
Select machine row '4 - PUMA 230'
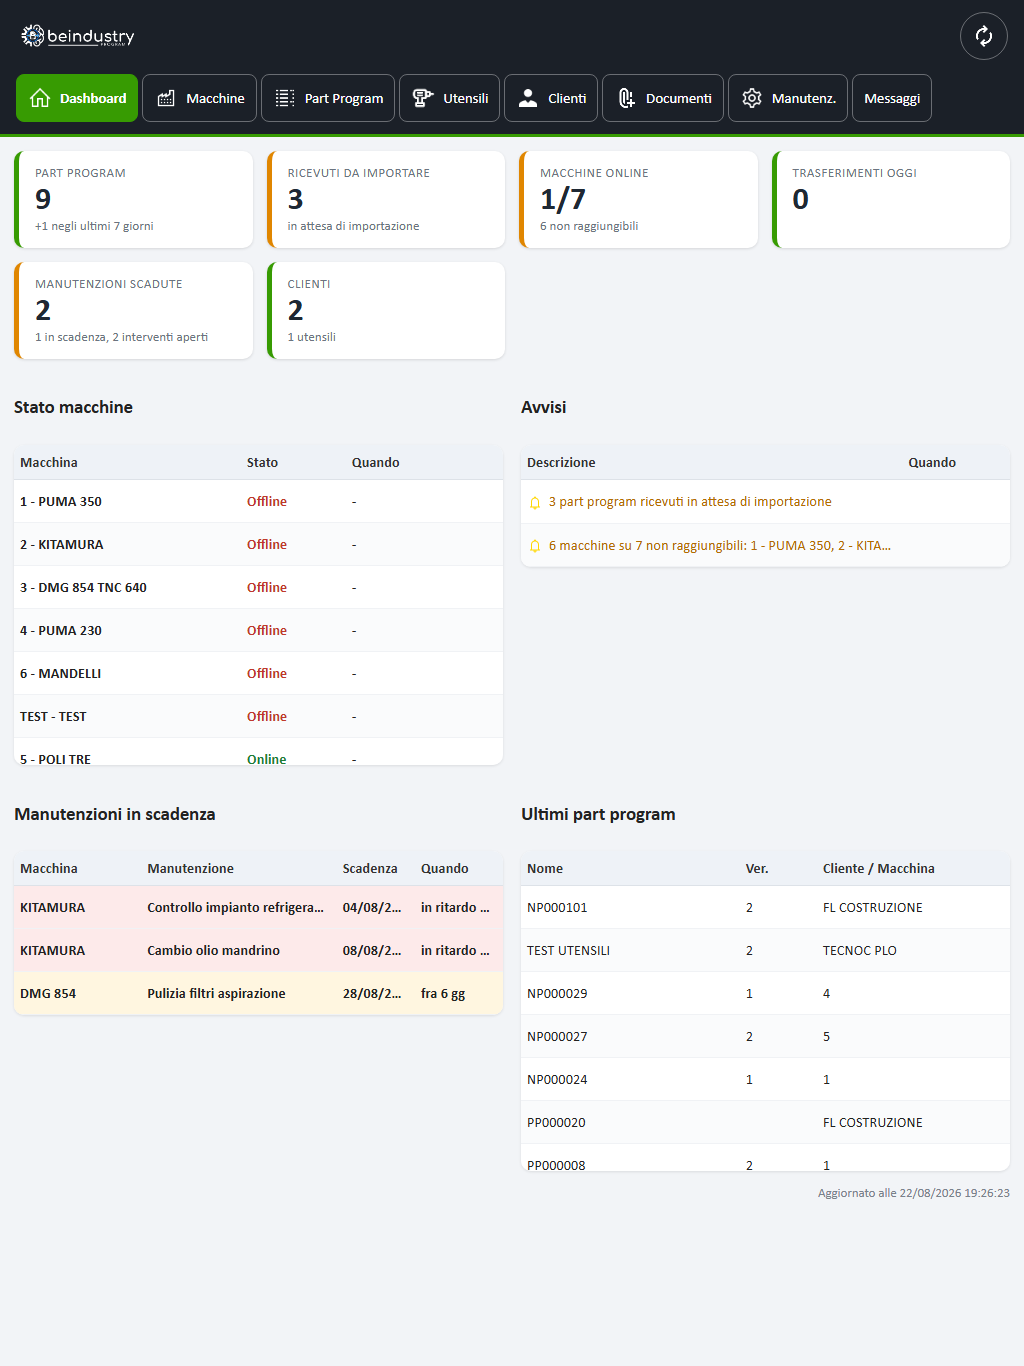click(x=258, y=631)
